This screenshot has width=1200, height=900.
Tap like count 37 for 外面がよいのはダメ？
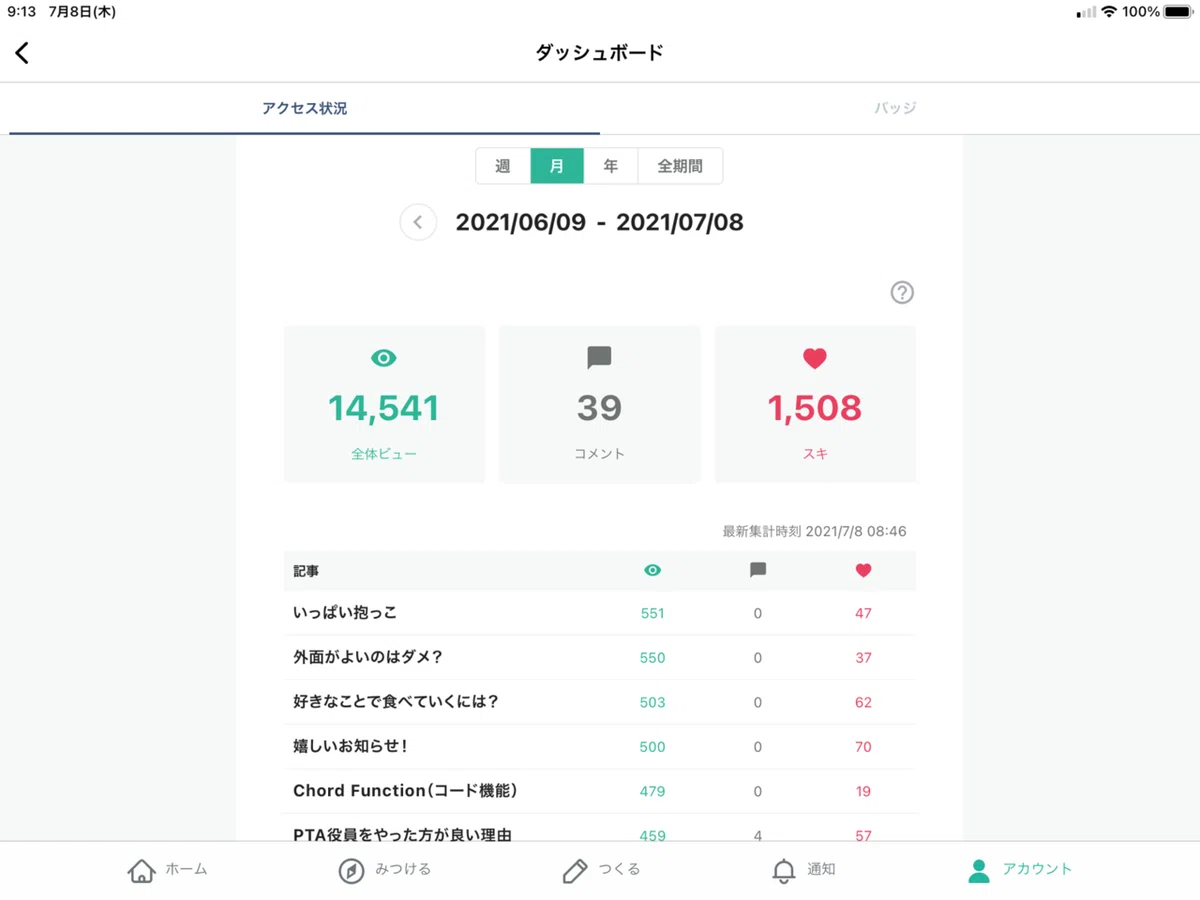(864, 658)
